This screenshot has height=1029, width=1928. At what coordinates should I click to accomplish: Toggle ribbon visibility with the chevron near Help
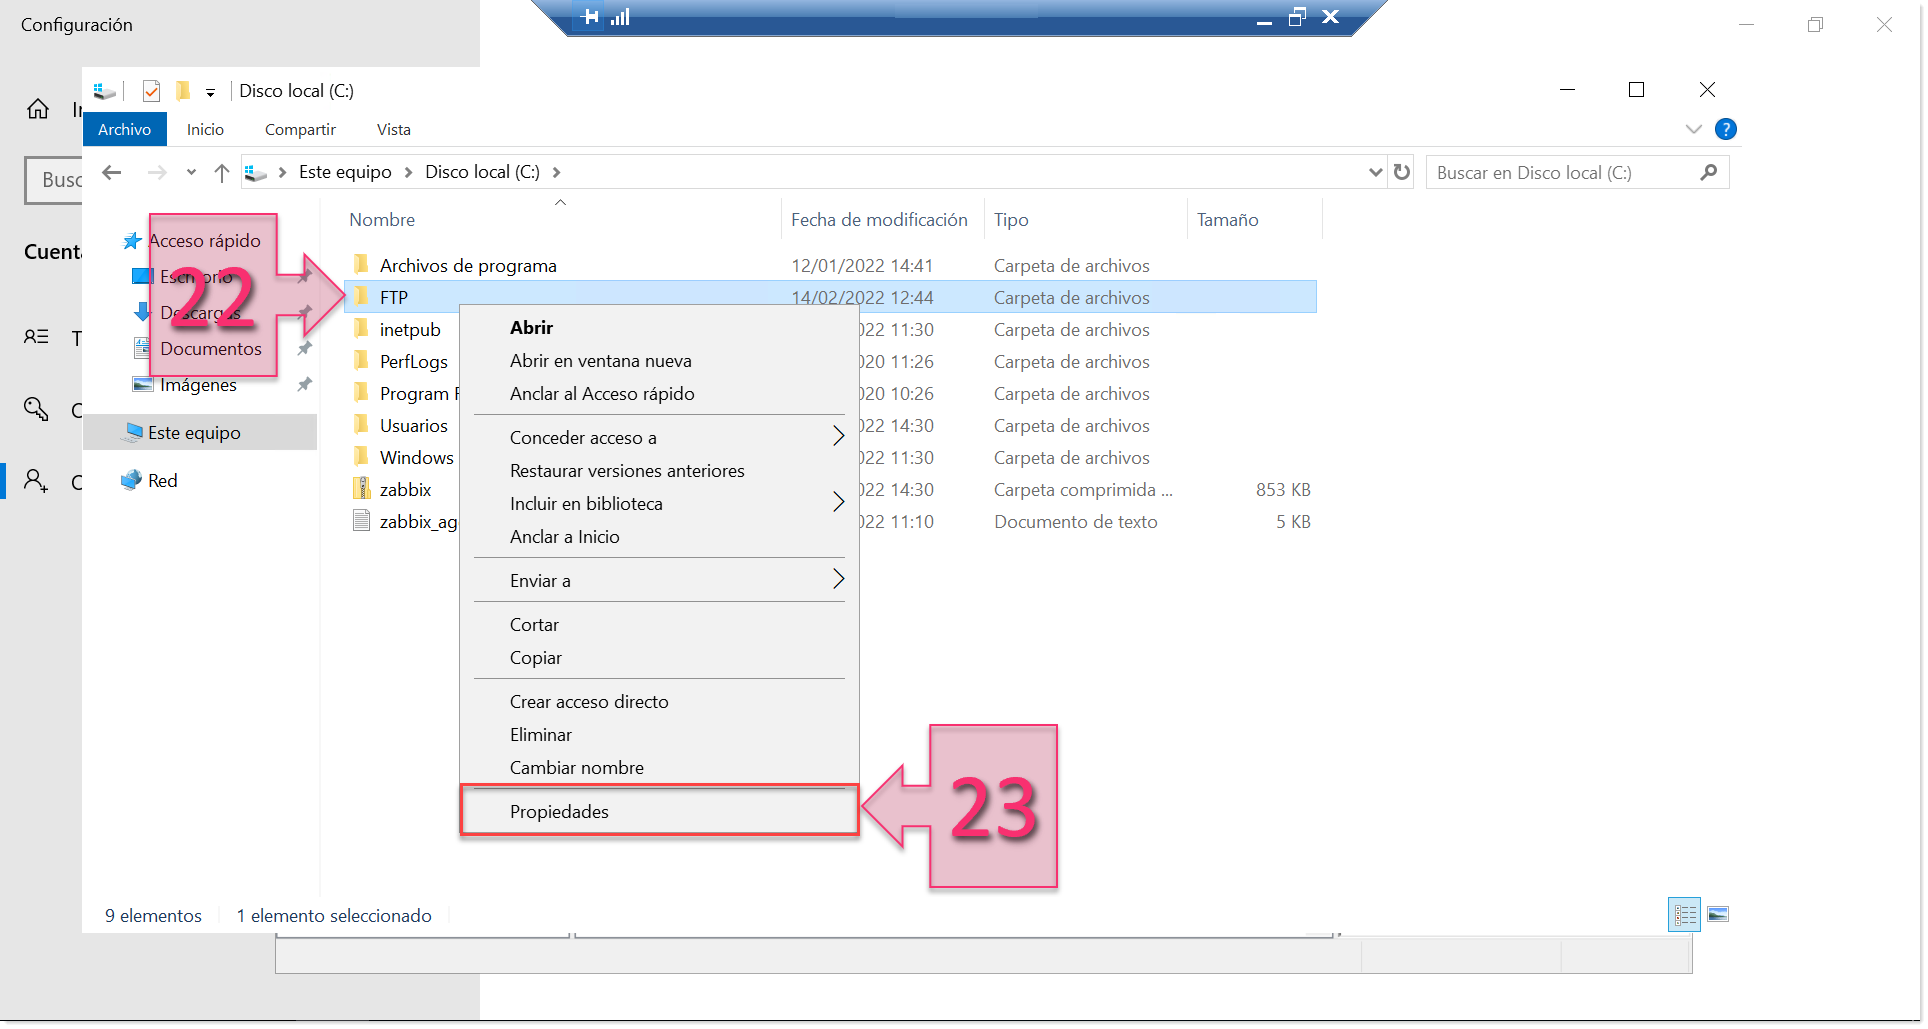pos(1693,128)
